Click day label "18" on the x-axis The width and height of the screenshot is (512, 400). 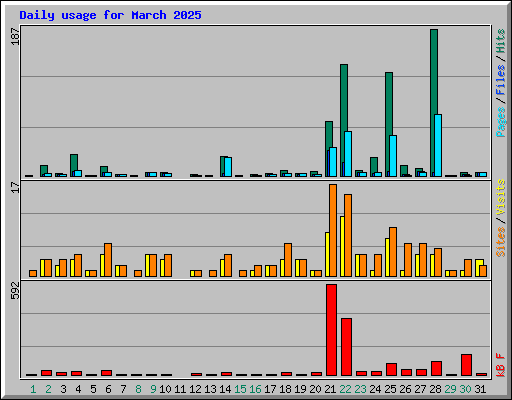(285, 389)
